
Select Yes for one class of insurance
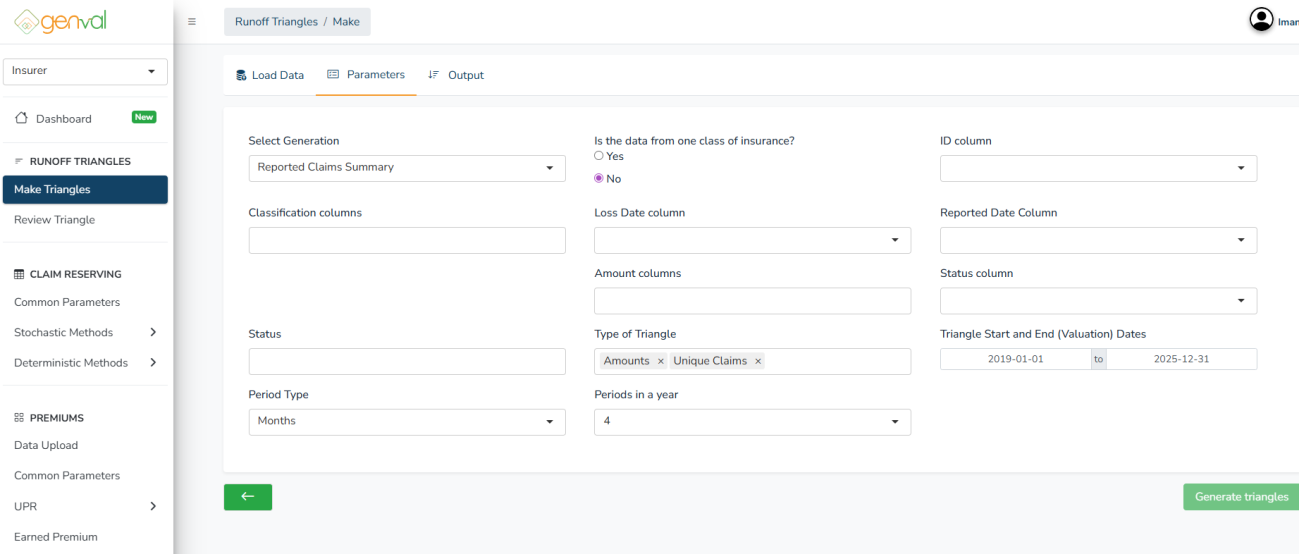[599, 156]
